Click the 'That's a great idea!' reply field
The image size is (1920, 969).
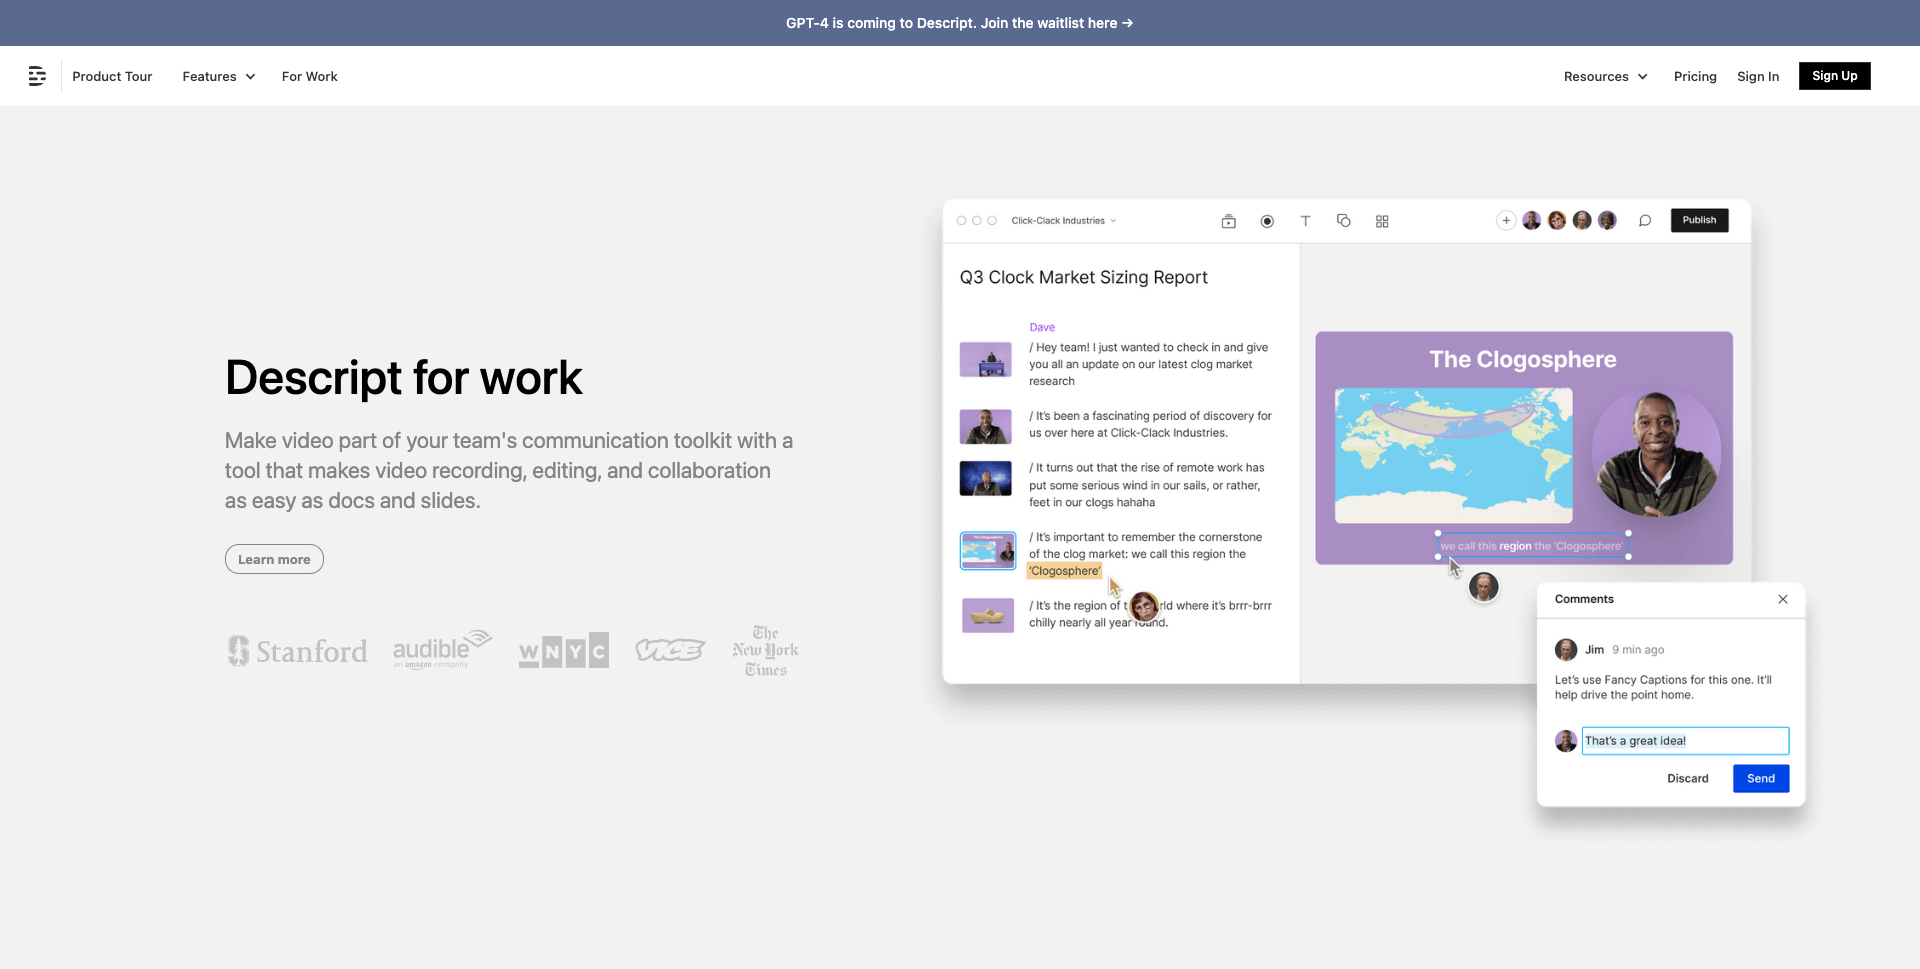(1685, 741)
